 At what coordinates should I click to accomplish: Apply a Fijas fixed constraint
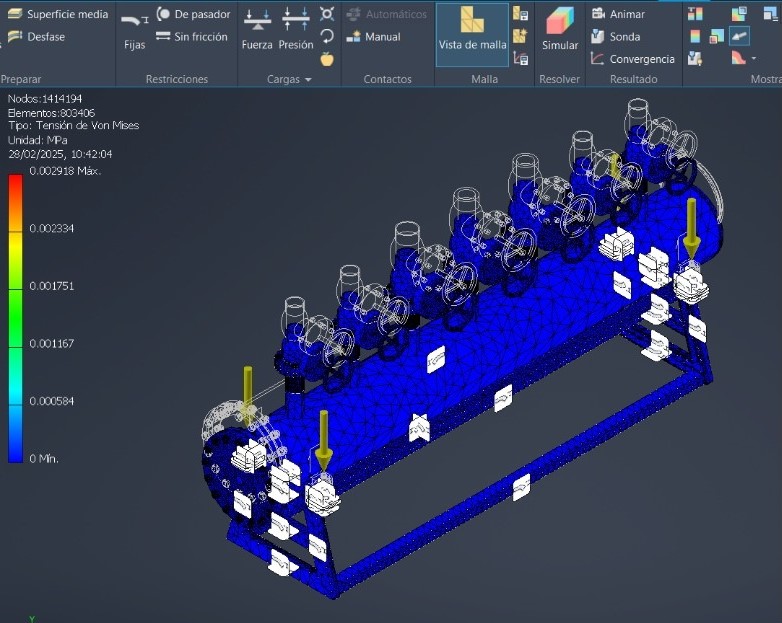134,30
